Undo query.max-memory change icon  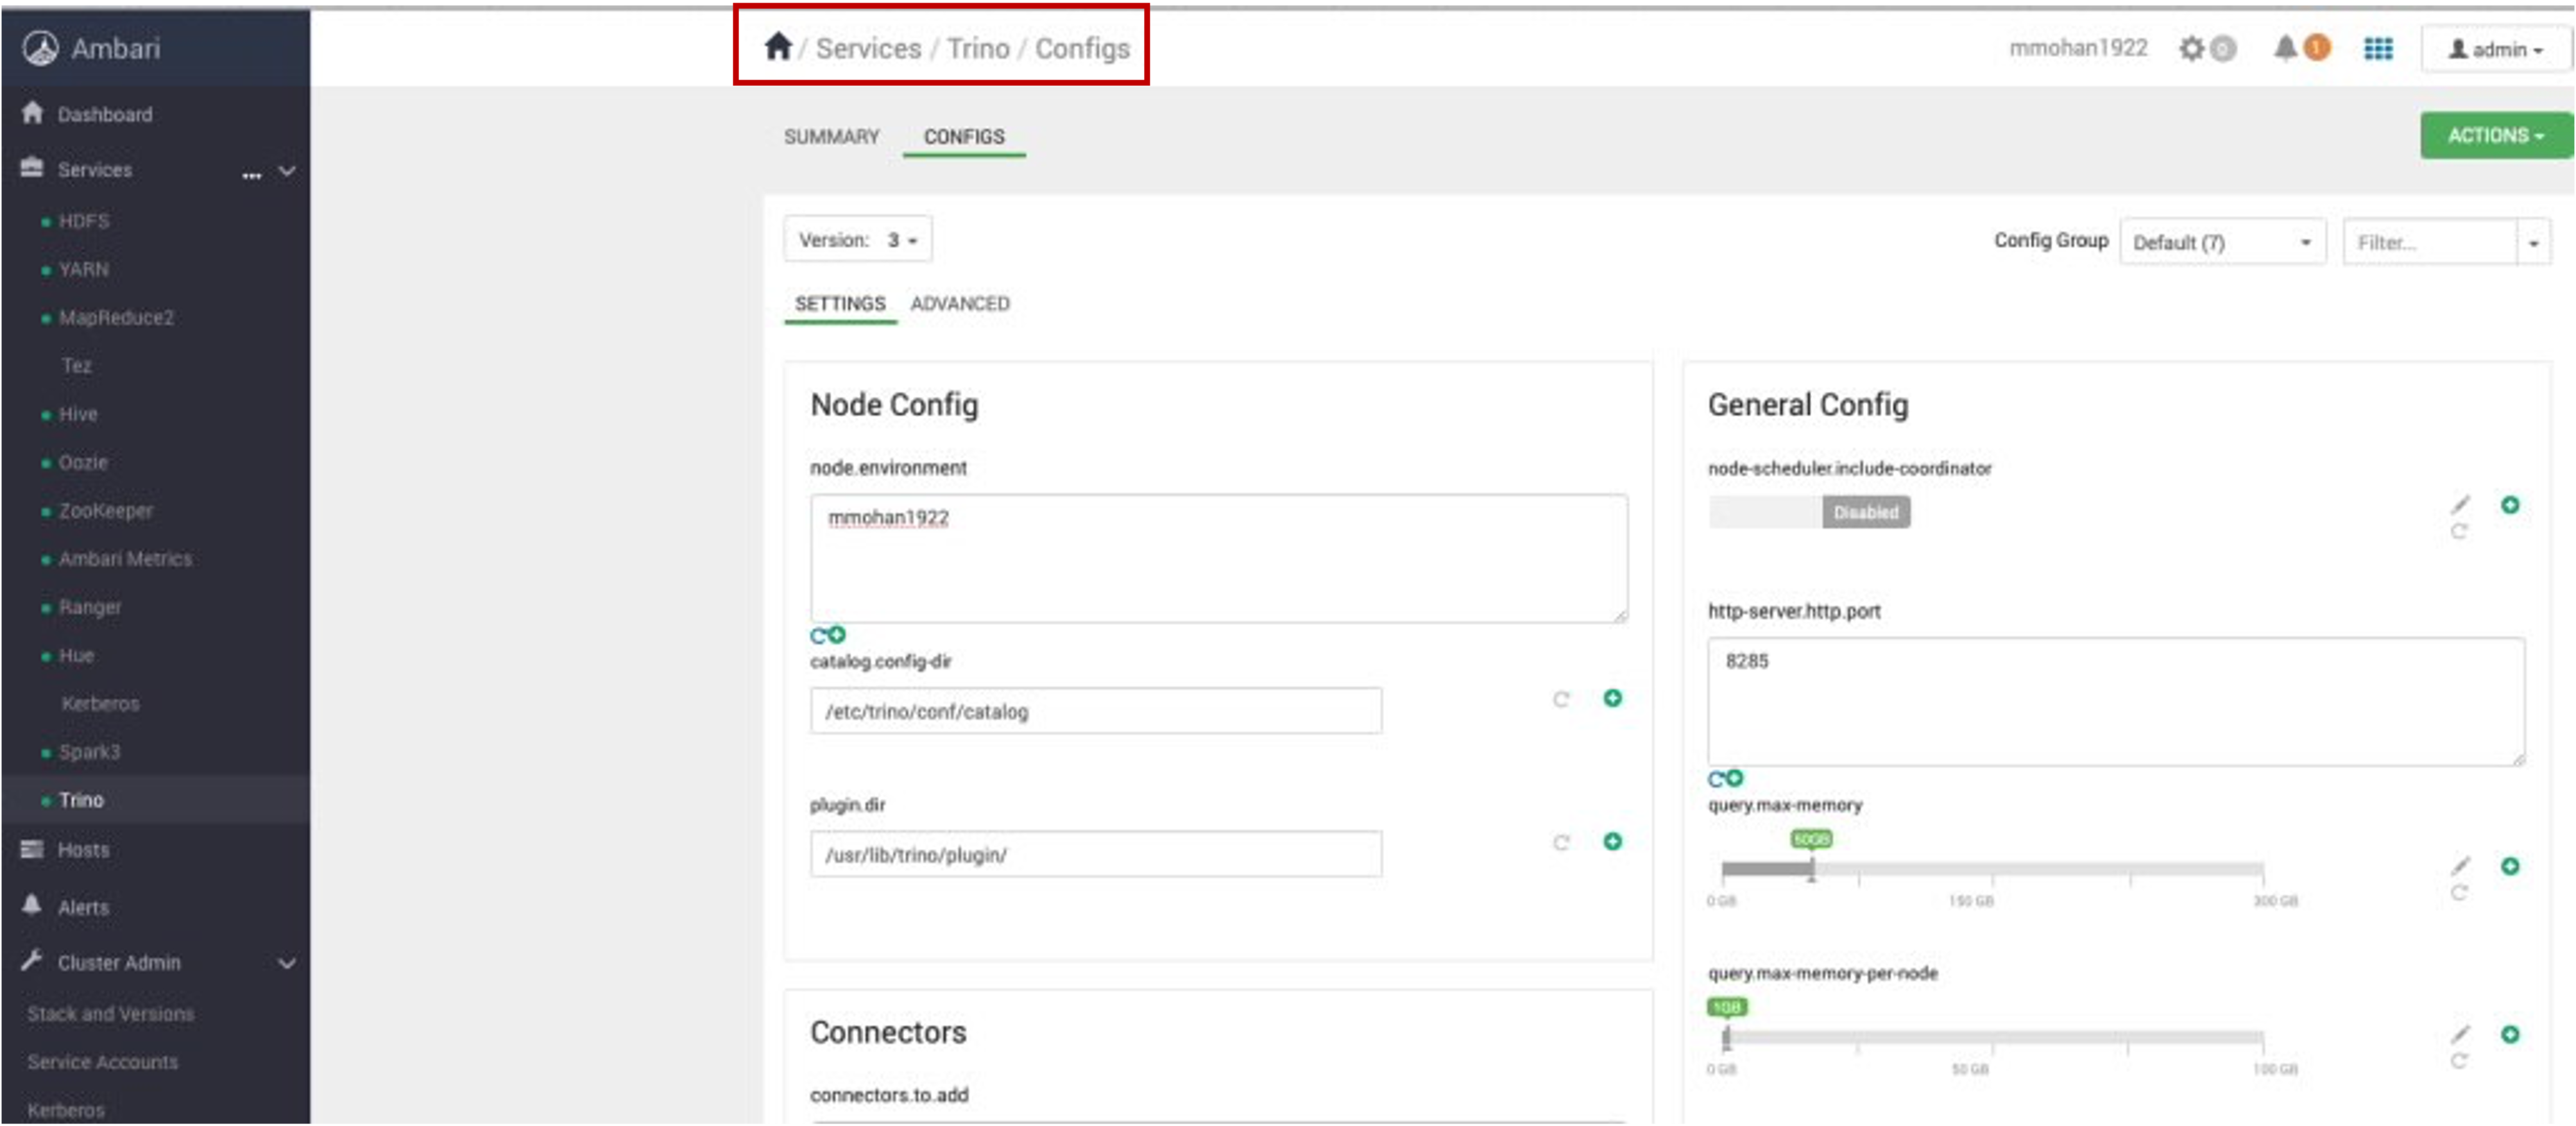2459,892
